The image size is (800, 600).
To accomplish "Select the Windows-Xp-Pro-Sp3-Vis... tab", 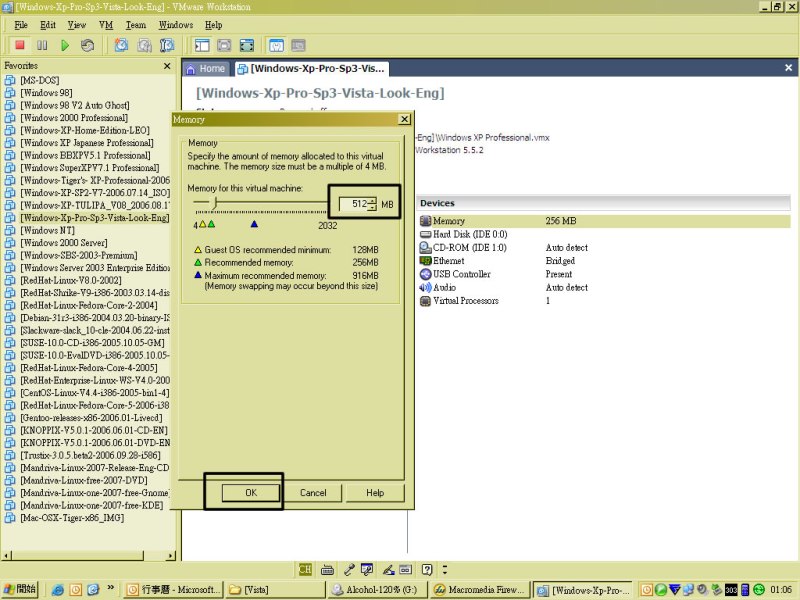I will click(x=312, y=68).
